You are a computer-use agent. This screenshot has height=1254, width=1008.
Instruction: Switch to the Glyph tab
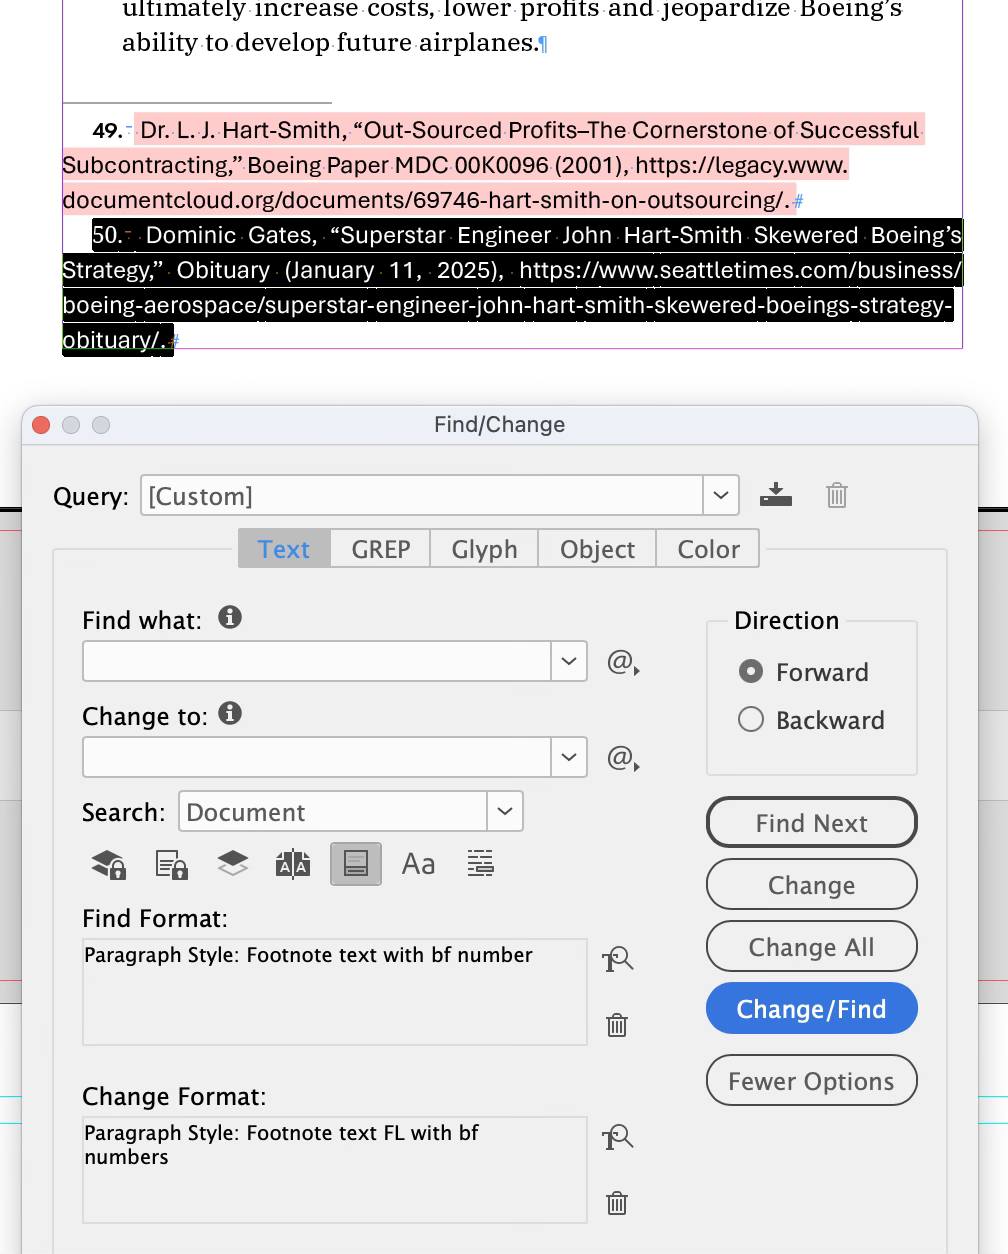(484, 549)
